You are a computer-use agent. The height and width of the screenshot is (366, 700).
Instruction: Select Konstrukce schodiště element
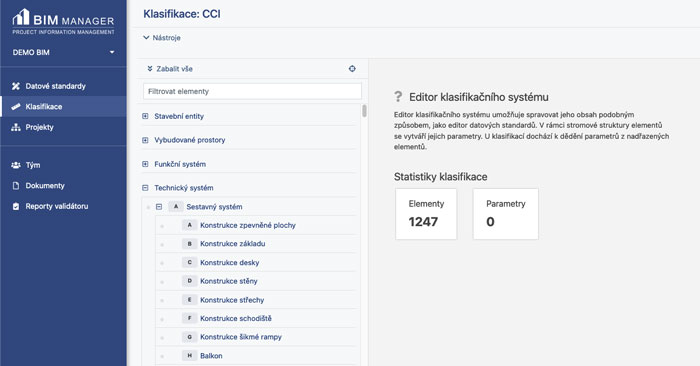[x=256, y=318]
